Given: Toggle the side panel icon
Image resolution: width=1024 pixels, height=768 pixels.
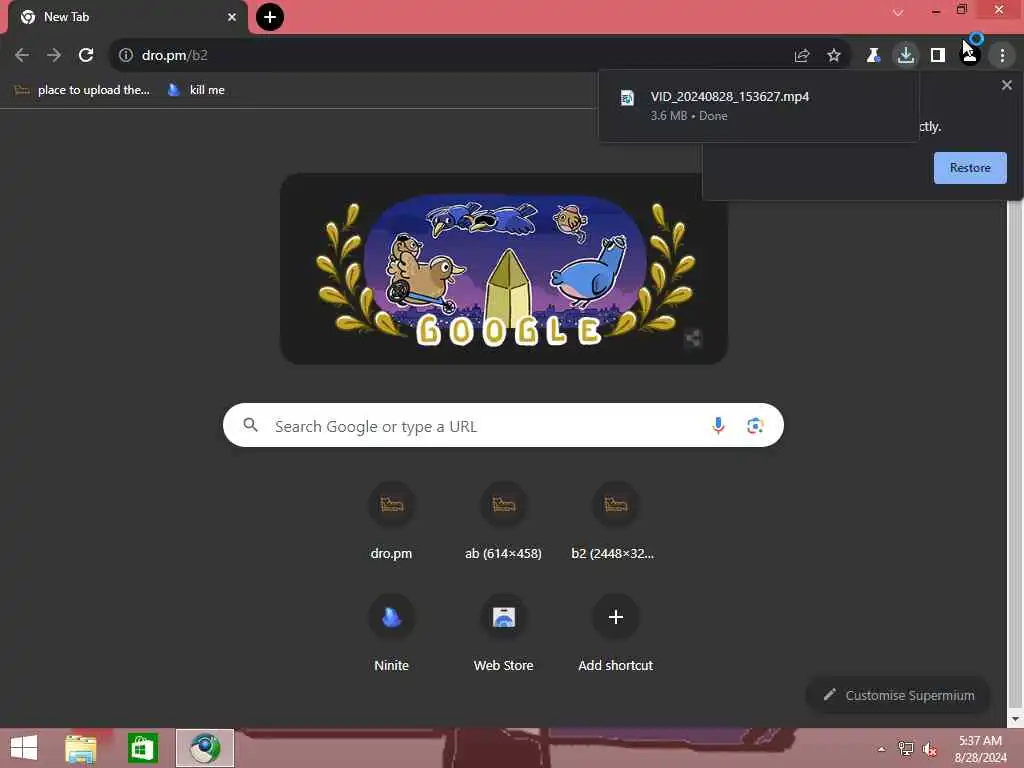Looking at the screenshot, I should [x=938, y=56].
